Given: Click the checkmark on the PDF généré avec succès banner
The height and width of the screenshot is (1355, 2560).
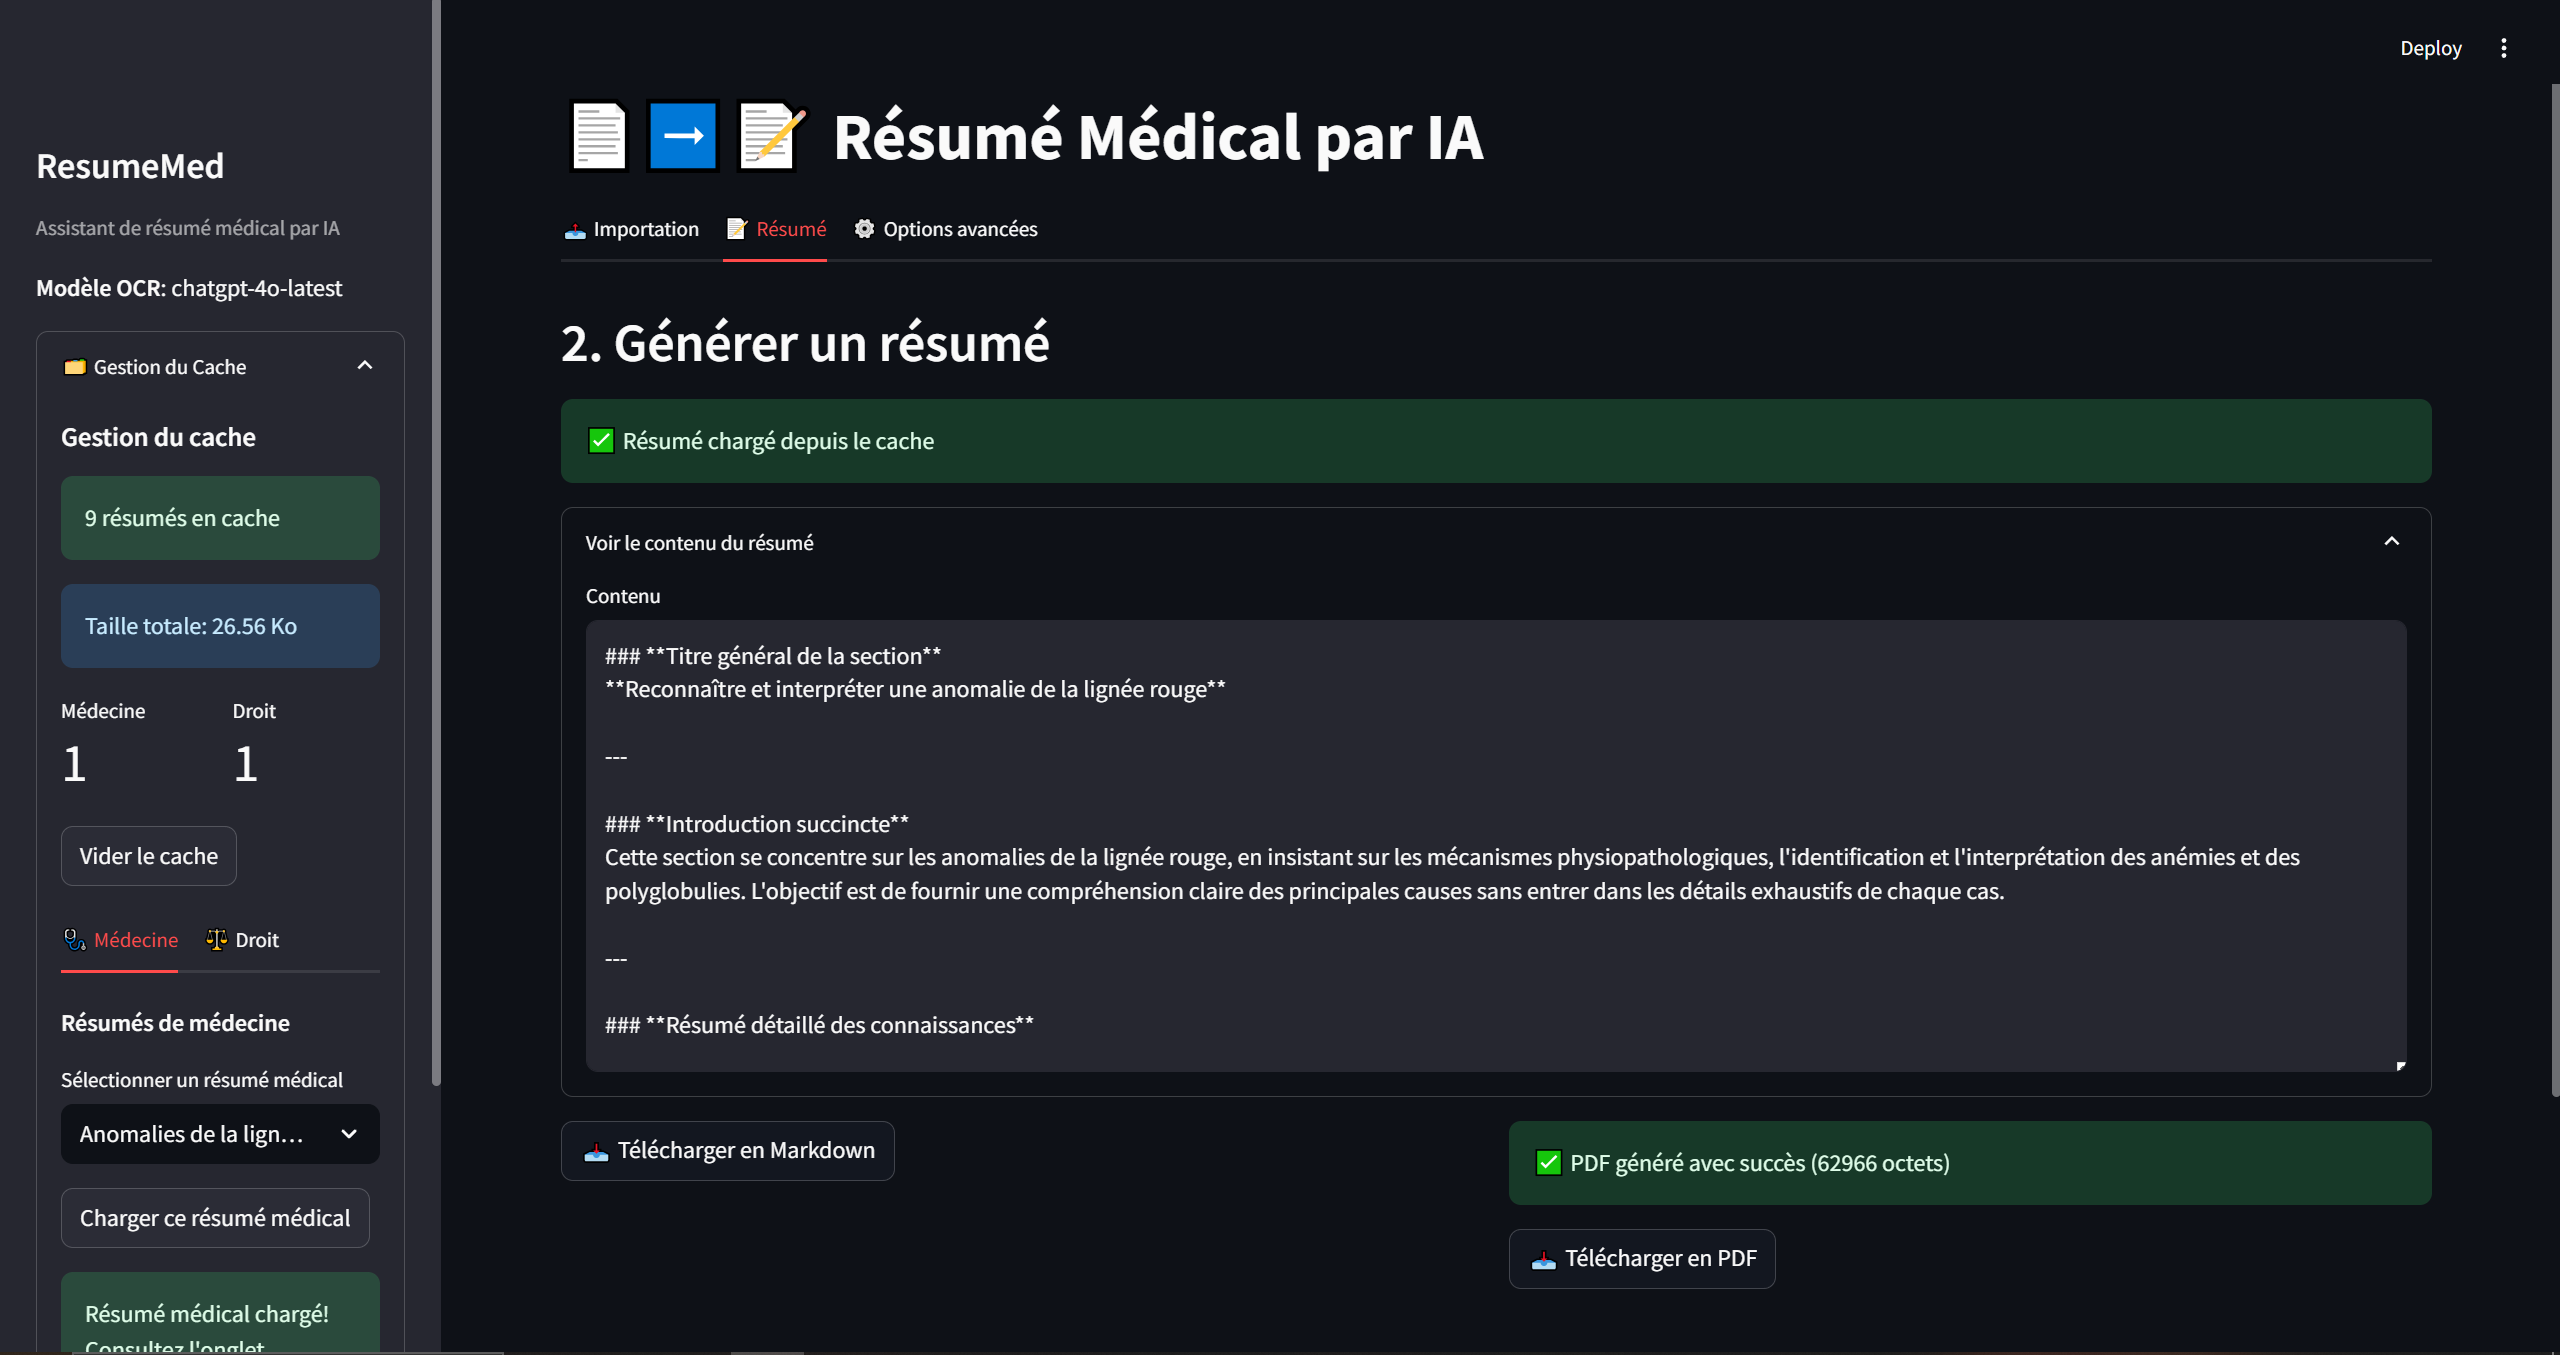Looking at the screenshot, I should click(1548, 1163).
